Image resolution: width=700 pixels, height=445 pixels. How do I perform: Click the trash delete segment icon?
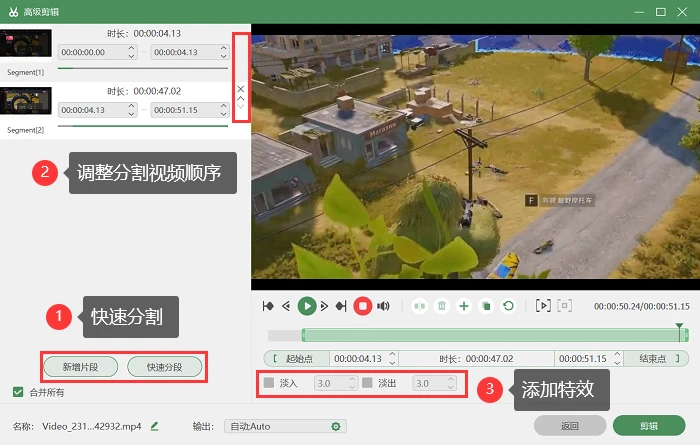pyautogui.click(x=442, y=306)
